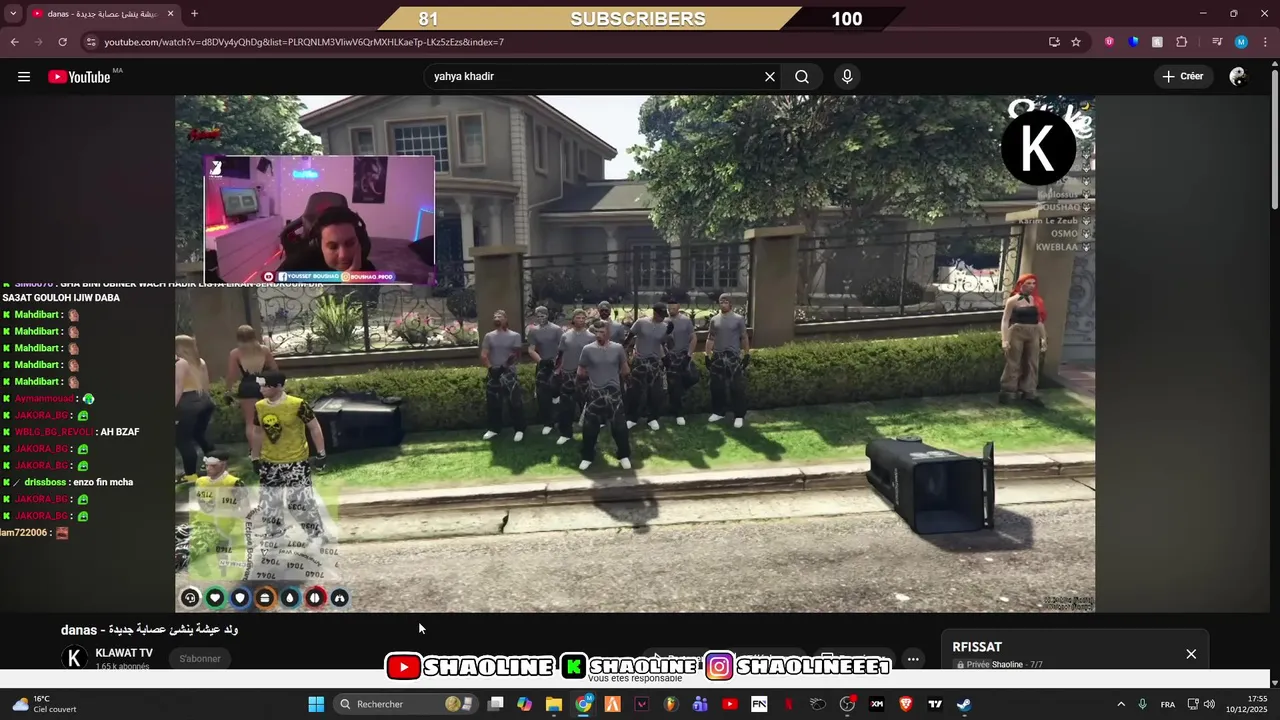Viewport: 1280px width, 720px height.
Task: Open the XM app in the taskbar
Action: (877, 704)
